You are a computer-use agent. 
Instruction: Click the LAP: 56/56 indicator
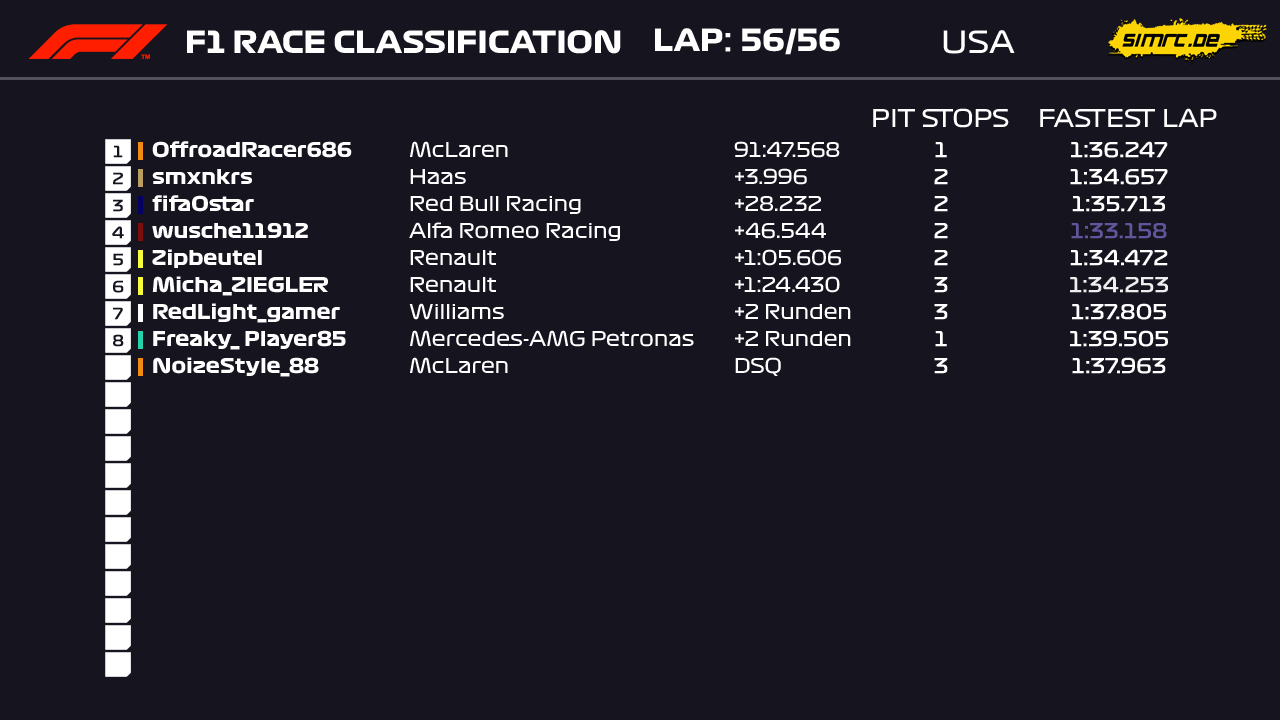click(x=746, y=41)
